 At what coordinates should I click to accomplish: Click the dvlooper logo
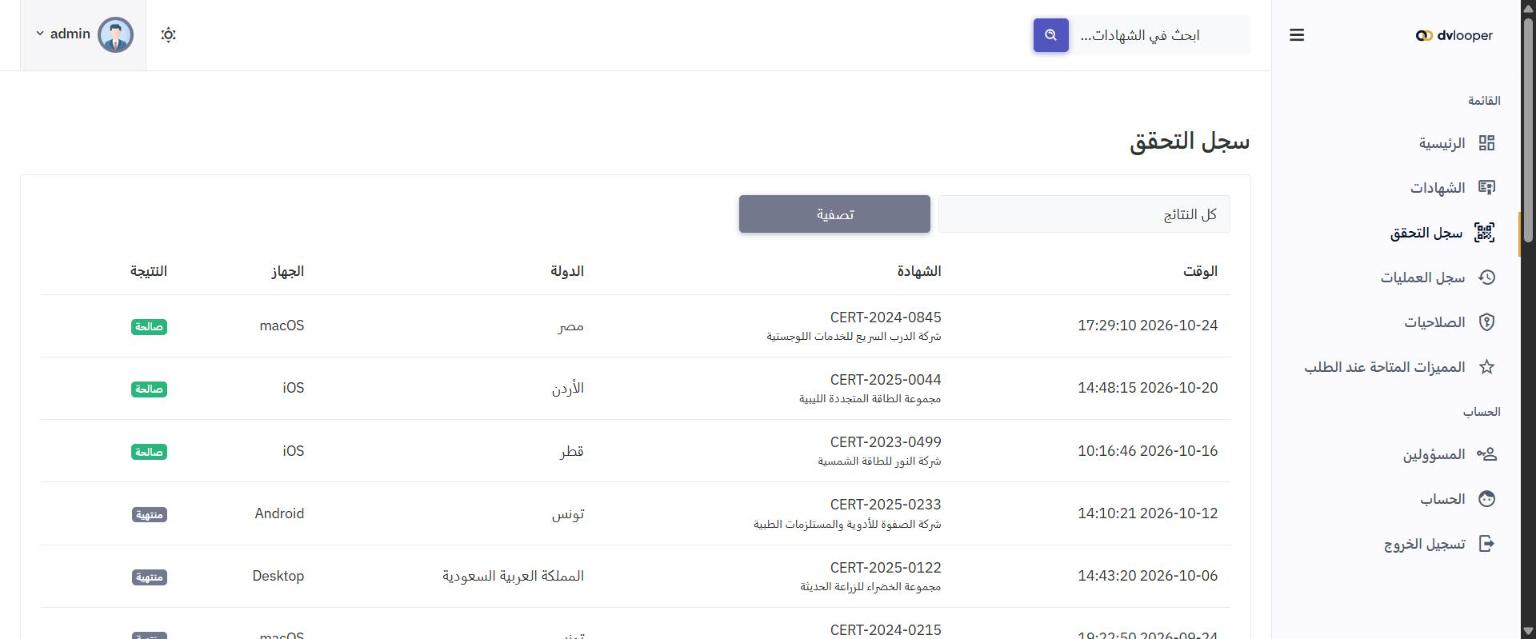(x=1454, y=35)
